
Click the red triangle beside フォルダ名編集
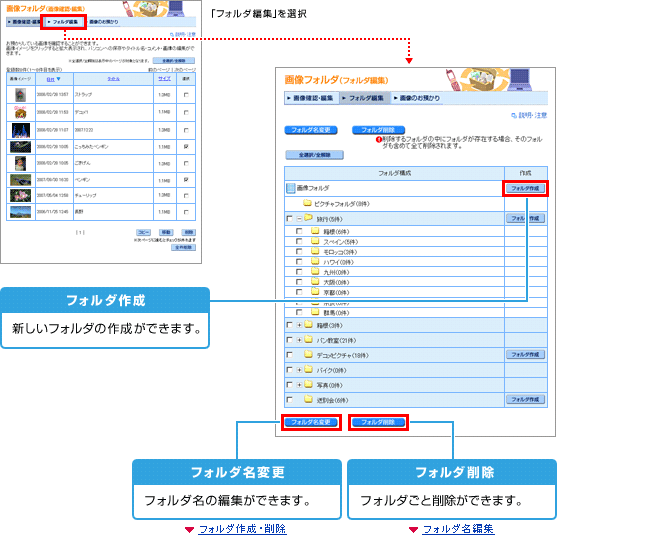click(413, 529)
